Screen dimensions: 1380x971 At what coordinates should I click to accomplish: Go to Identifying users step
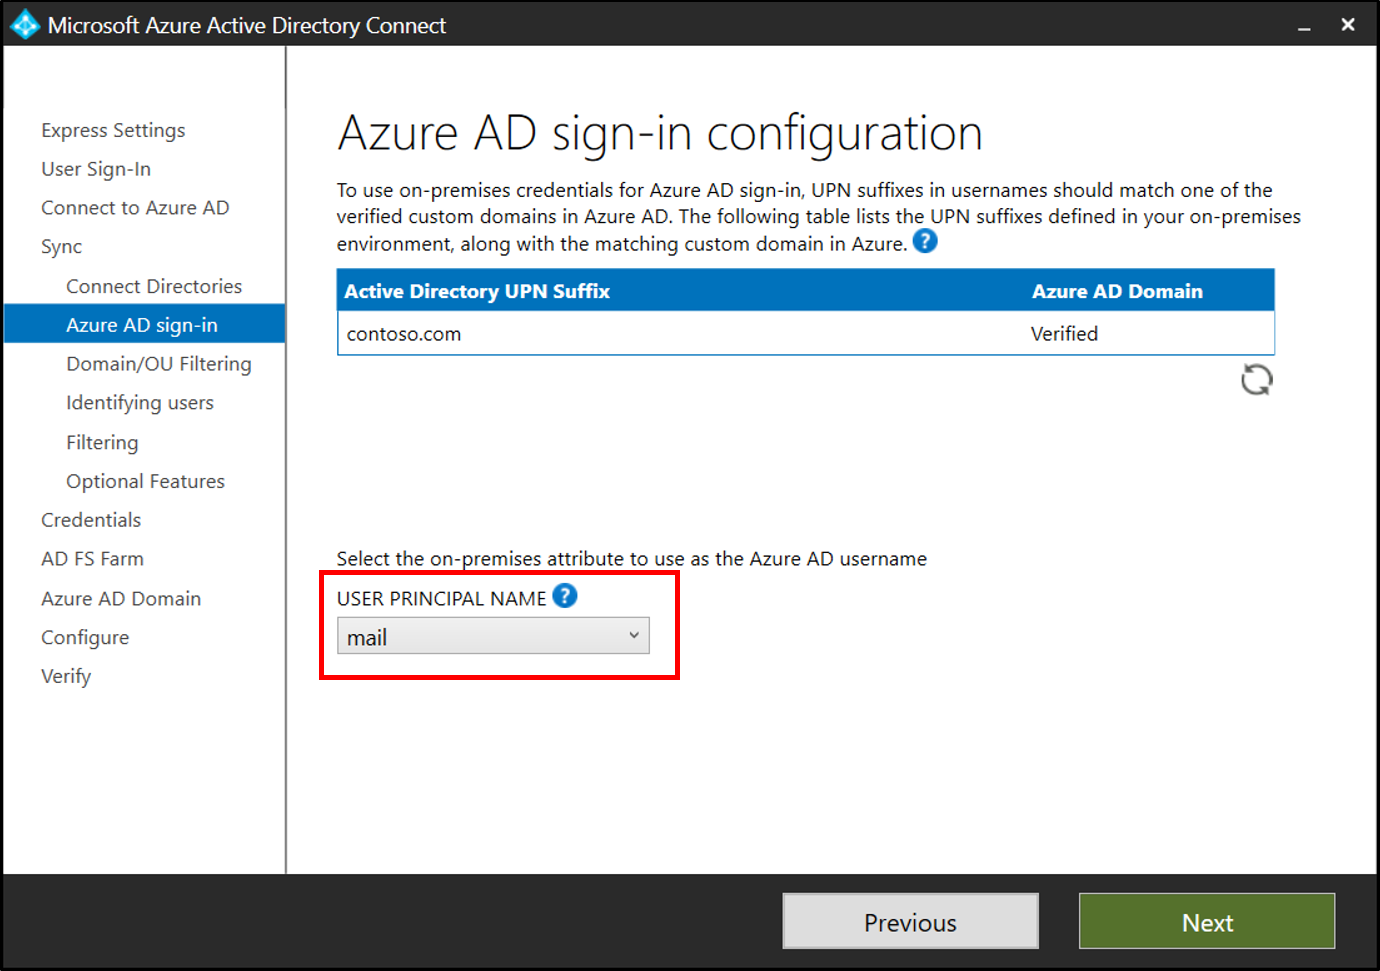[x=140, y=403]
